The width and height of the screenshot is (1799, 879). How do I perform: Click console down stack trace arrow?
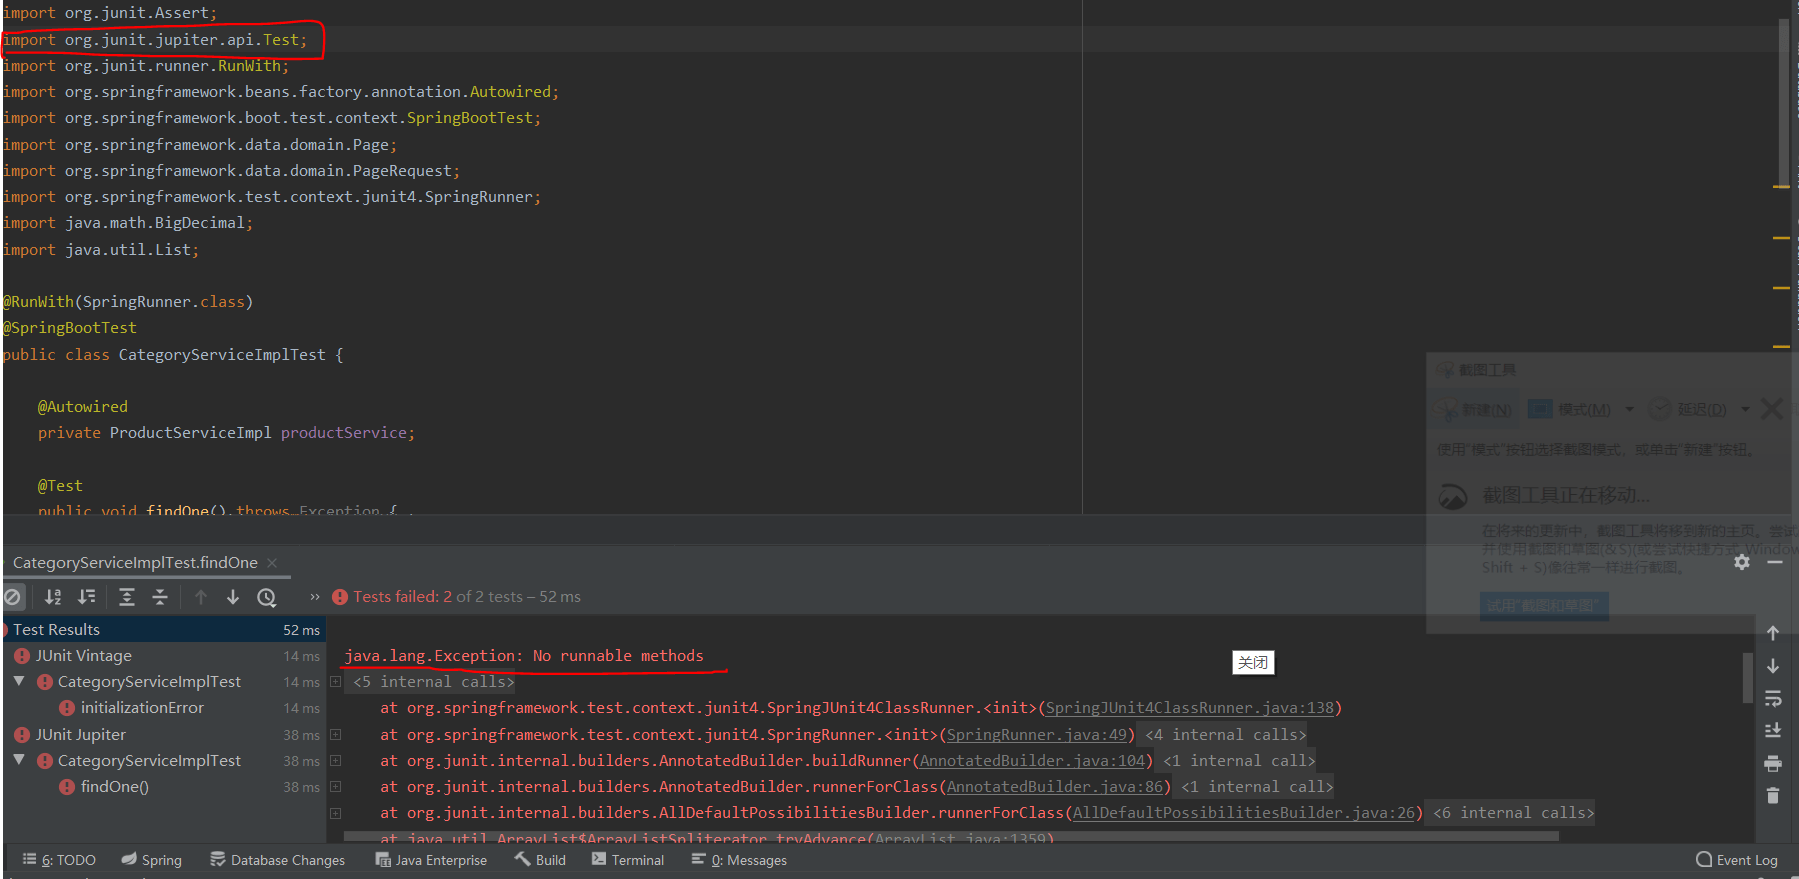(1773, 666)
